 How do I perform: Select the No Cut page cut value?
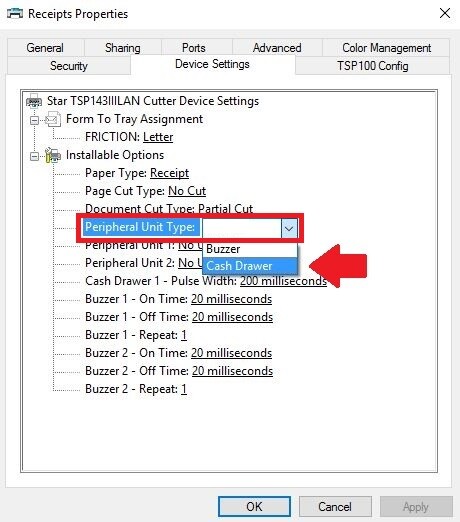187,191
